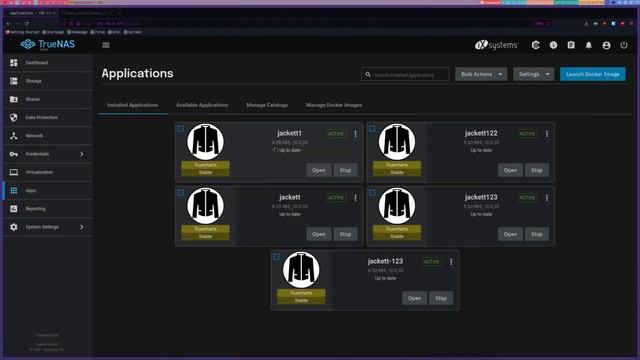Expand the Credentials chevron
The width and height of the screenshot is (640, 360).
[82, 154]
